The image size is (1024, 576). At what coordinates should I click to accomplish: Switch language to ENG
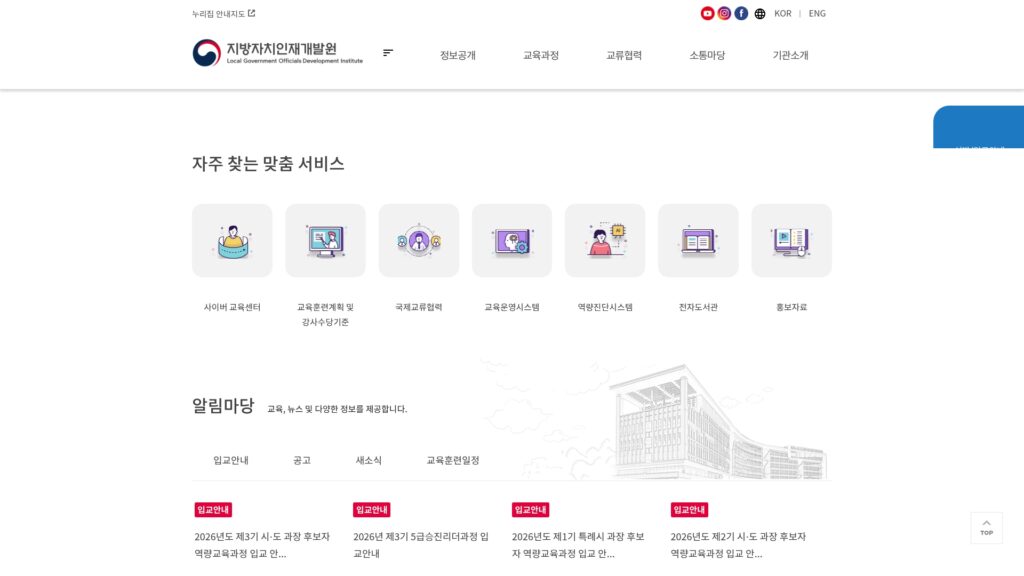click(816, 13)
